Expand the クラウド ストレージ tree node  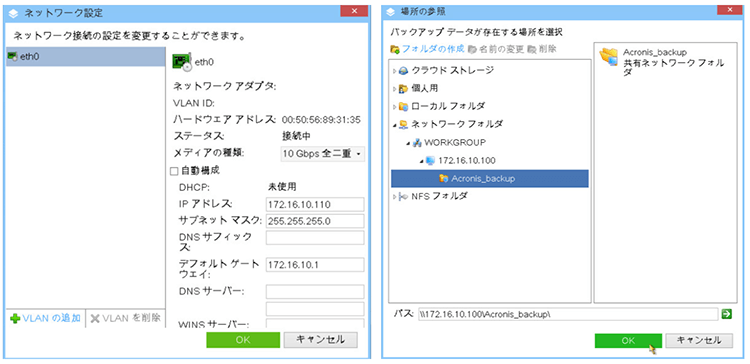395,71
